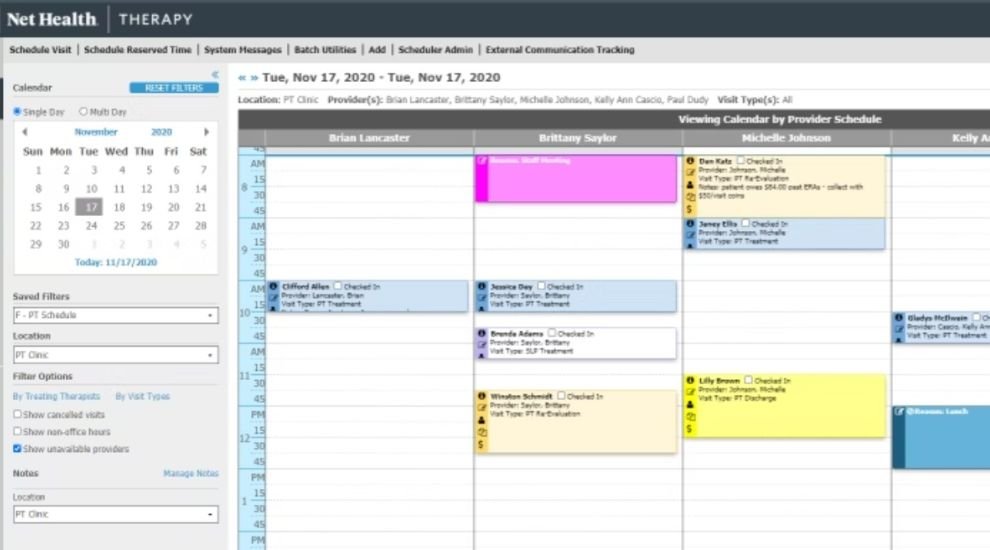Open the Notes Location dropdown
Viewport: 990px width, 550px height.
116,514
